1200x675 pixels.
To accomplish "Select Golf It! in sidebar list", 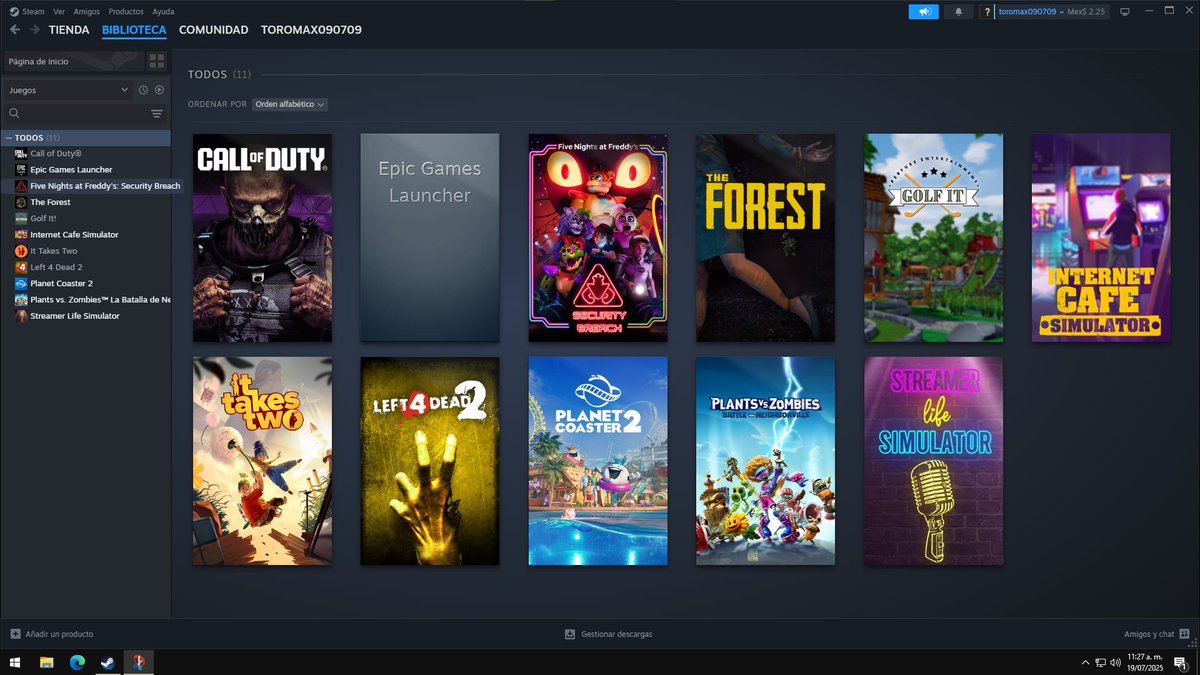I will click(x=43, y=218).
